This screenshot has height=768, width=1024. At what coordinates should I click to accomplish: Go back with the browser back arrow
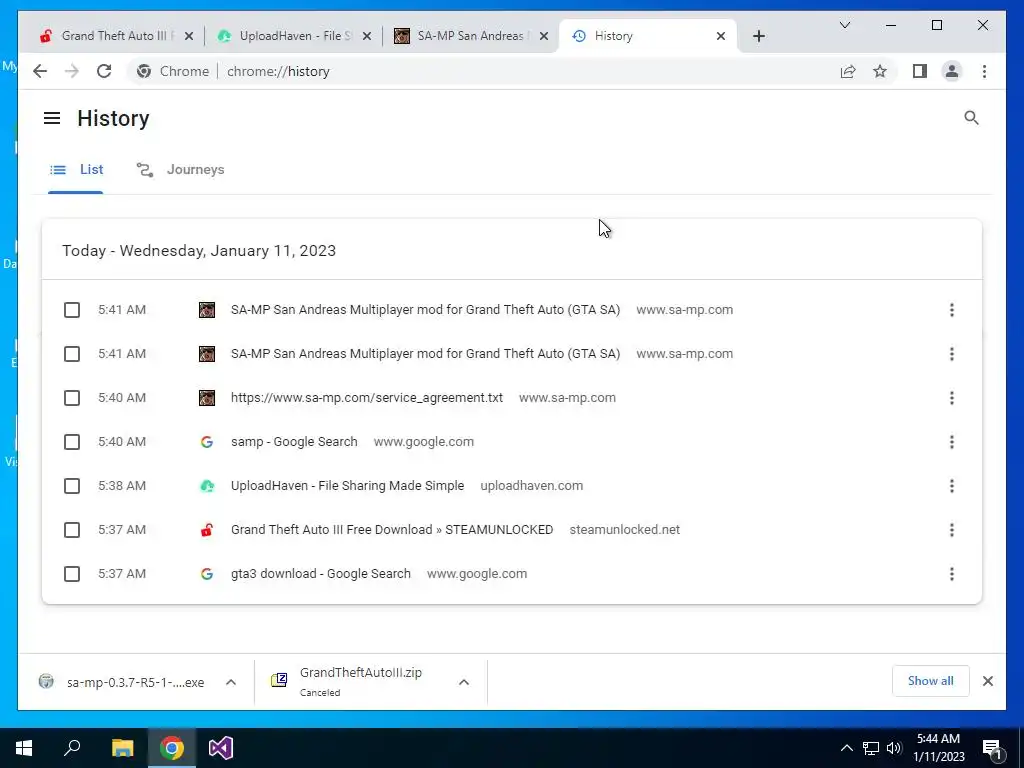[40, 71]
